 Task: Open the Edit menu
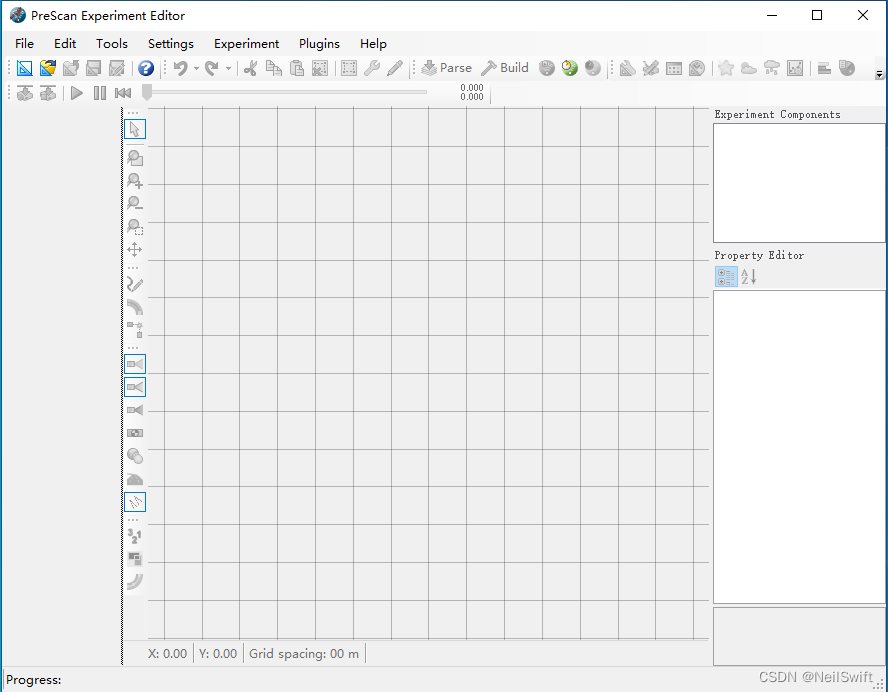[x=65, y=44]
